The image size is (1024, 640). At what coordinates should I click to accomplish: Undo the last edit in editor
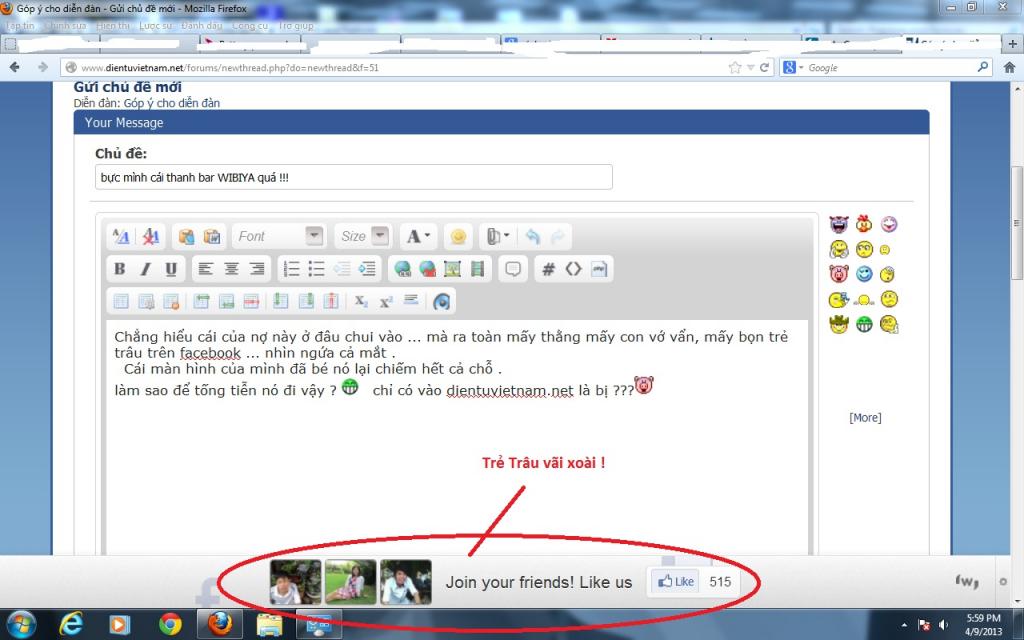click(532, 236)
